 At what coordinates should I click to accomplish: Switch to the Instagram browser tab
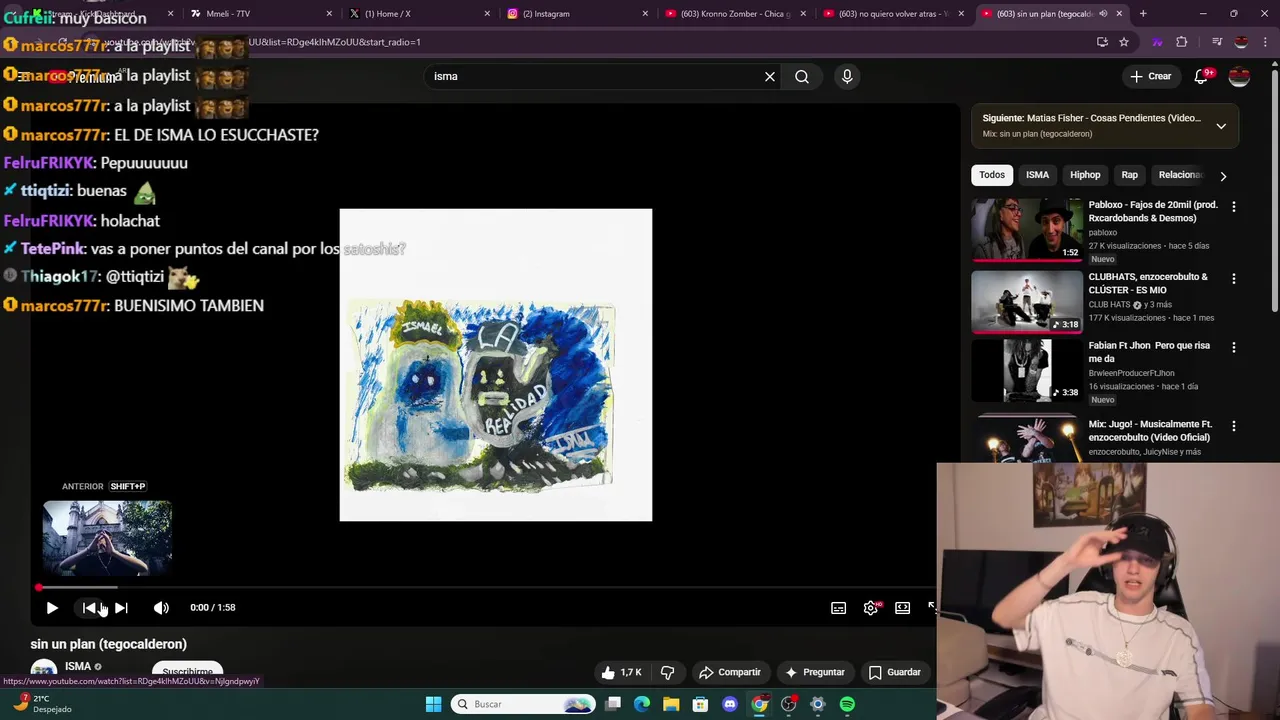point(578,14)
